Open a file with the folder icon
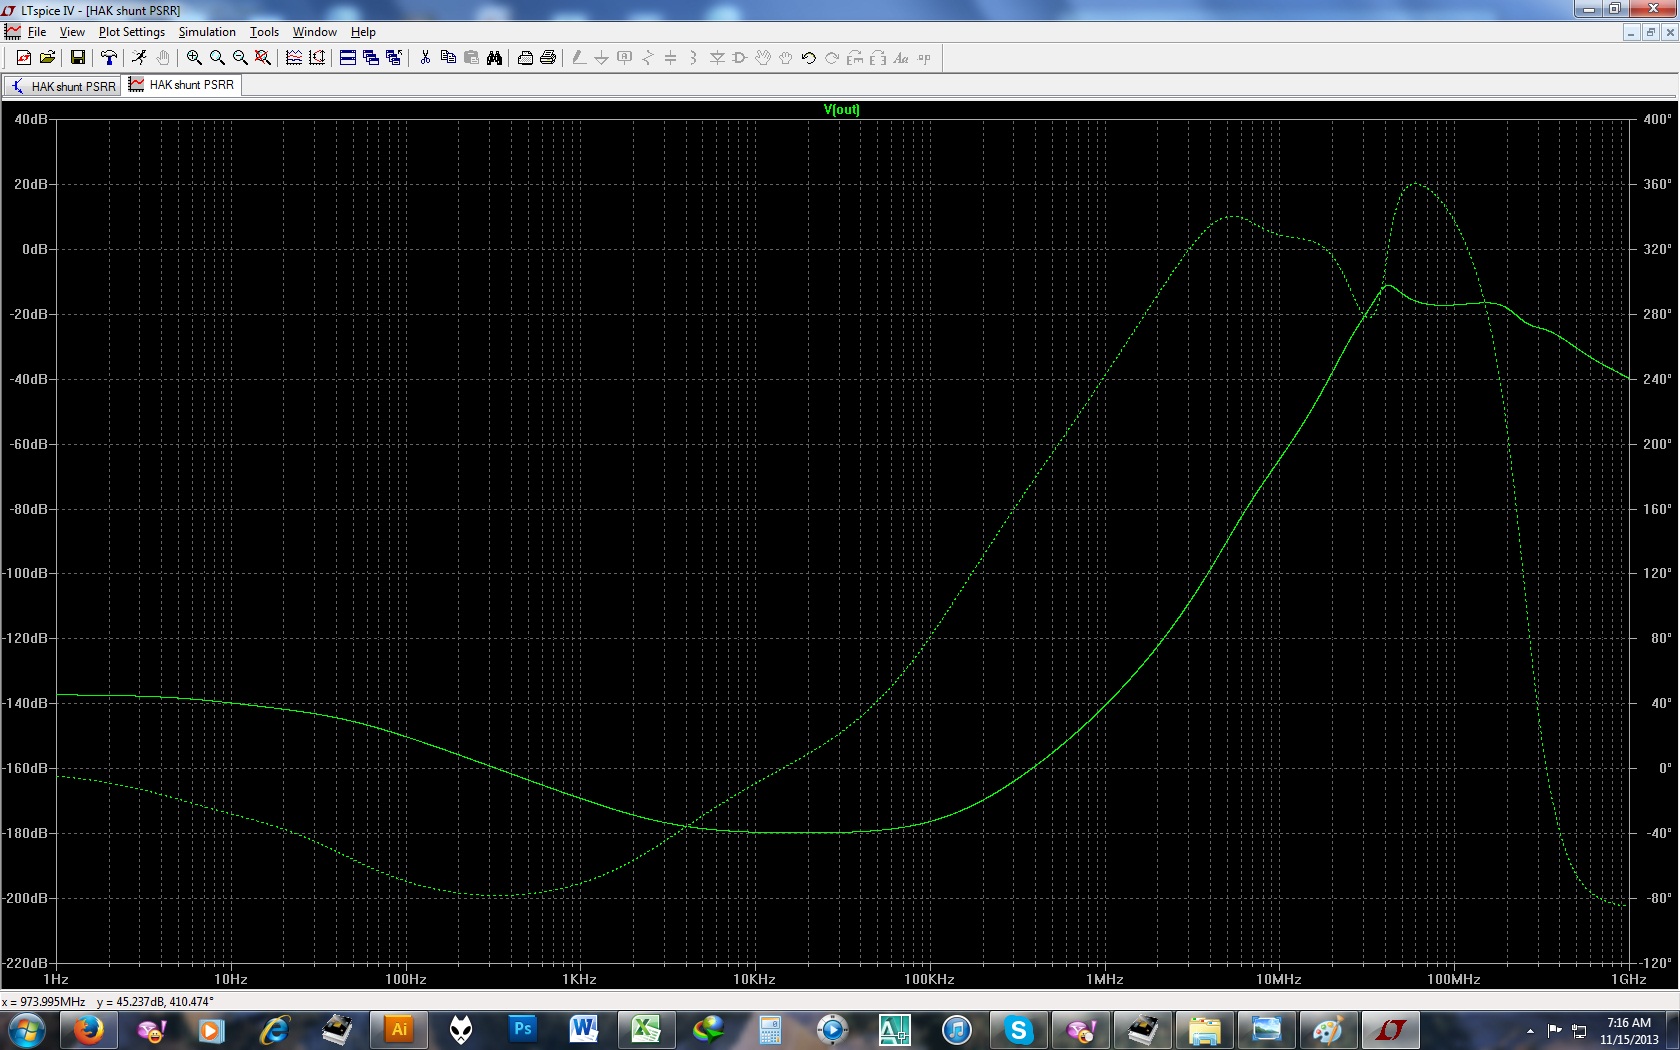The width and height of the screenshot is (1680, 1050). [x=47, y=58]
